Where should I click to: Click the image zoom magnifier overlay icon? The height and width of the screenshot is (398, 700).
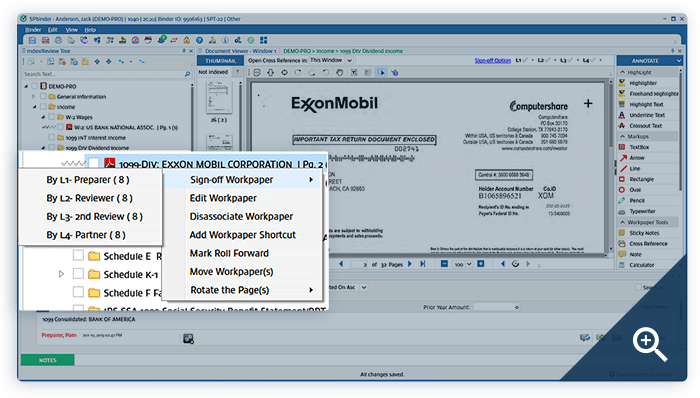650,344
